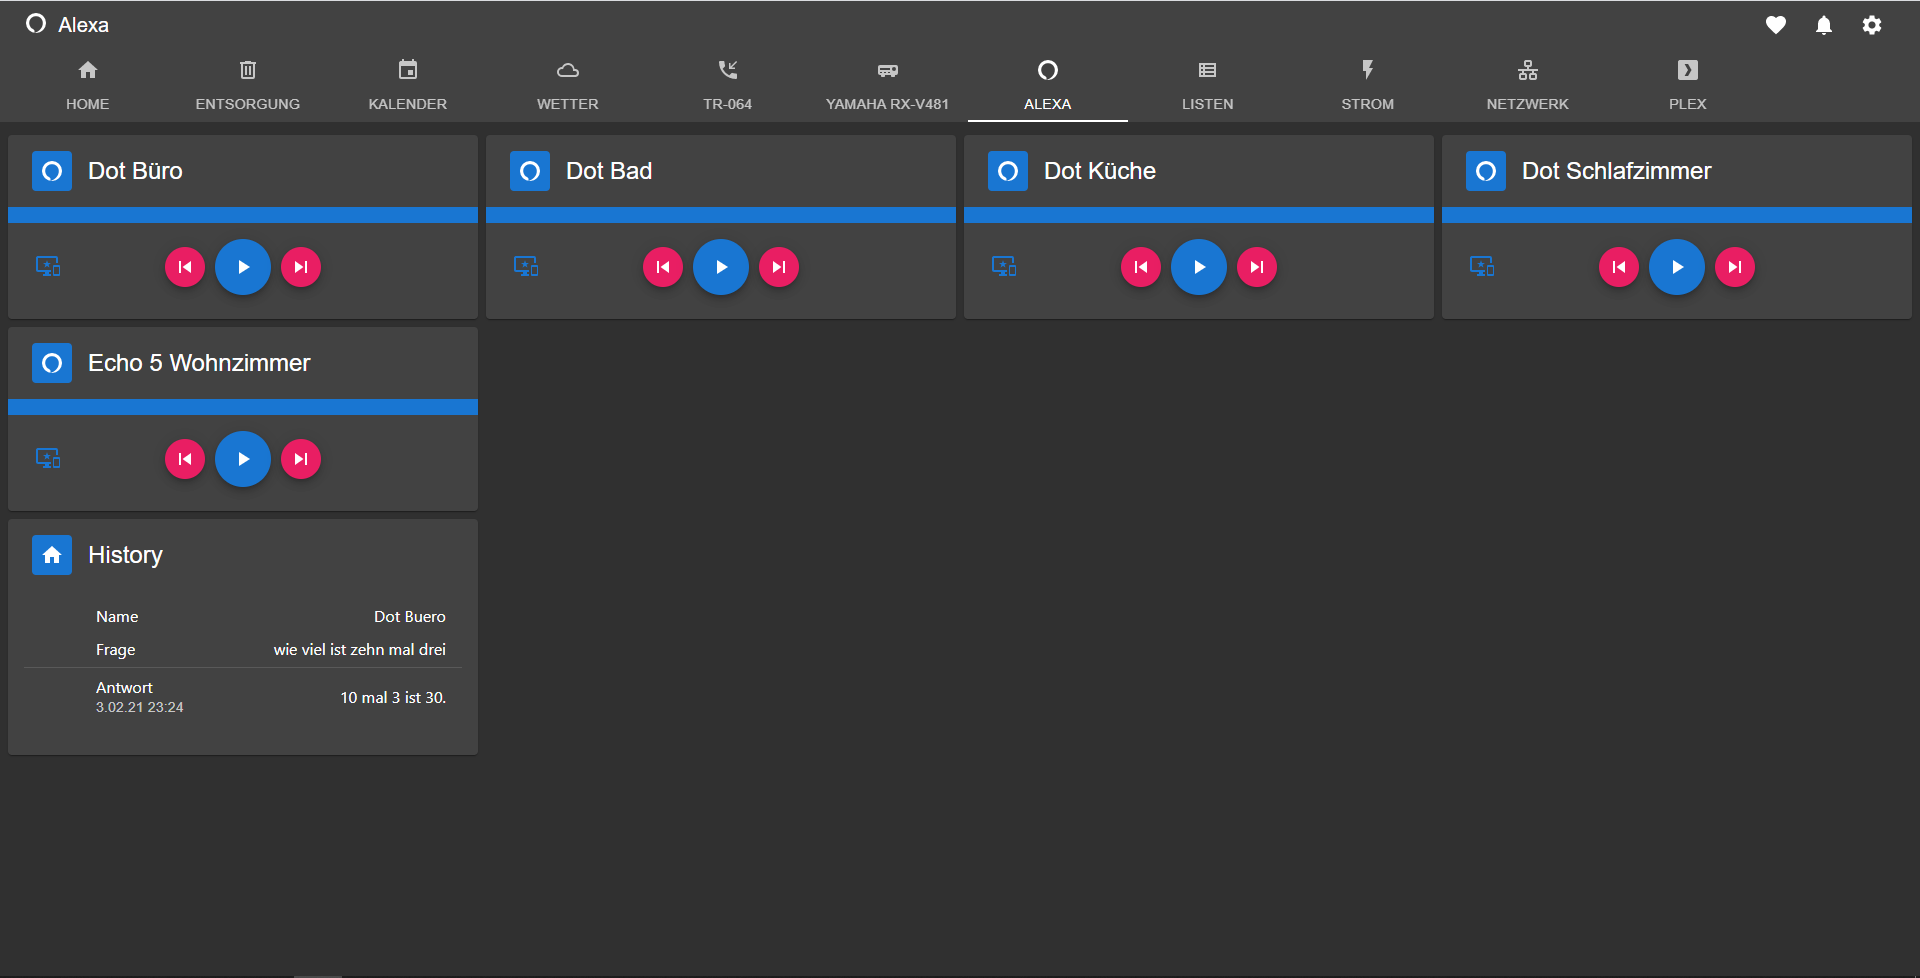Viewport: 1920px width, 978px height.
Task: Click the Dot Büro card Alexa icon
Action: [52, 171]
